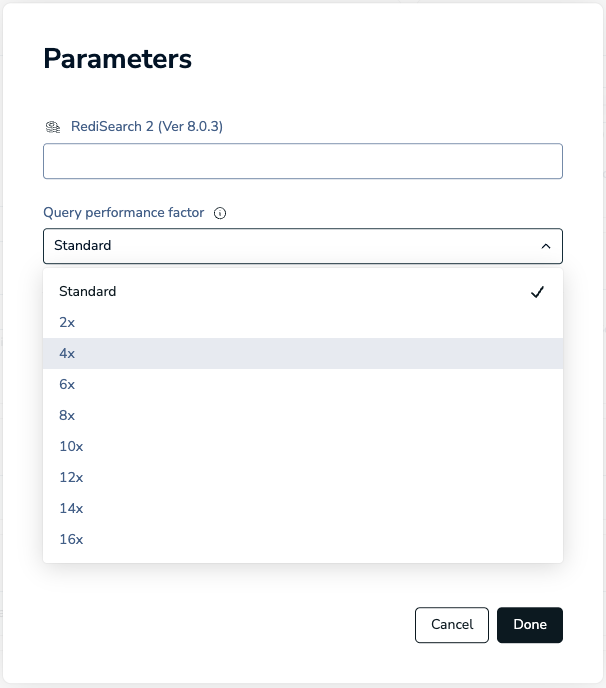Select 10x query performance factor
606x688 pixels.
(x=71, y=447)
